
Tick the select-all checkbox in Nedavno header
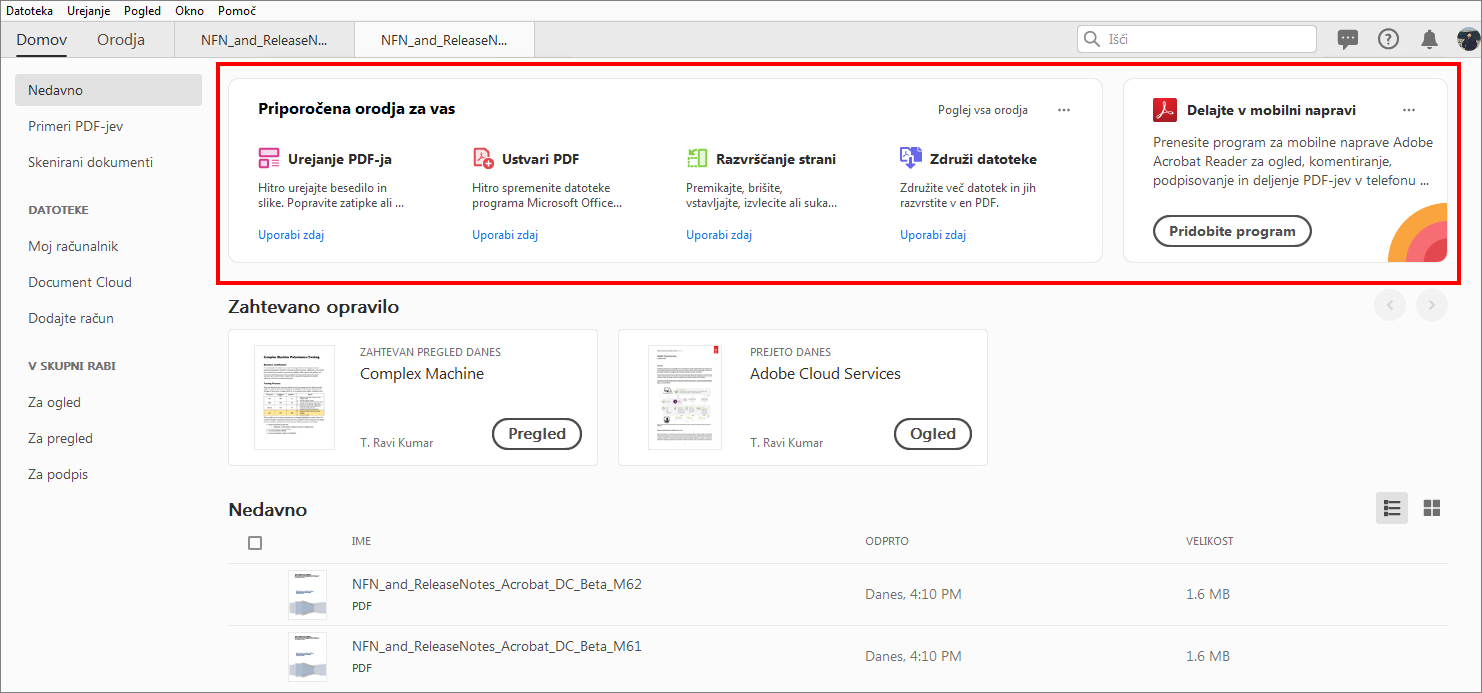click(x=255, y=542)
